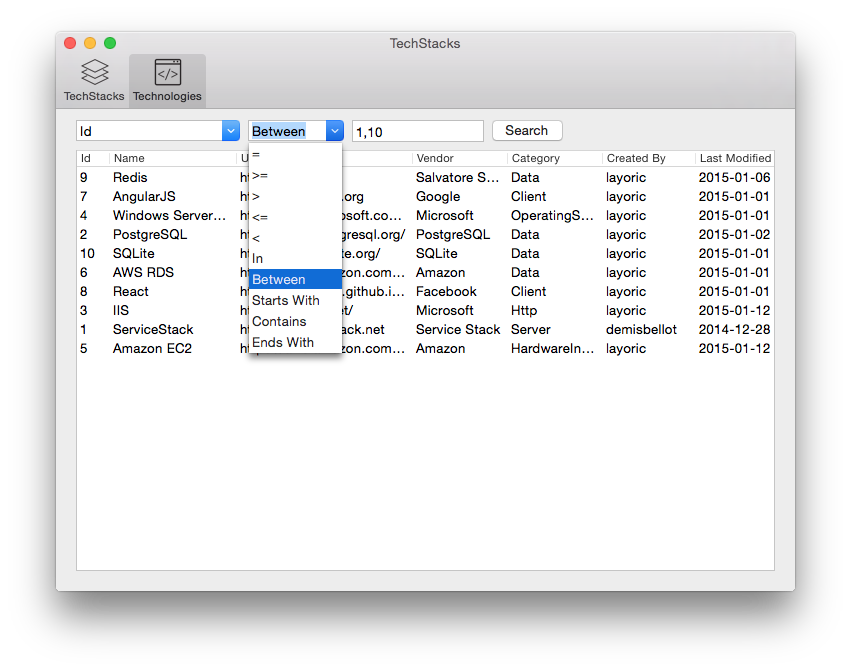851x671 pixels.
Task: Open the Between operator dropdown
Action: pos(334,130)
